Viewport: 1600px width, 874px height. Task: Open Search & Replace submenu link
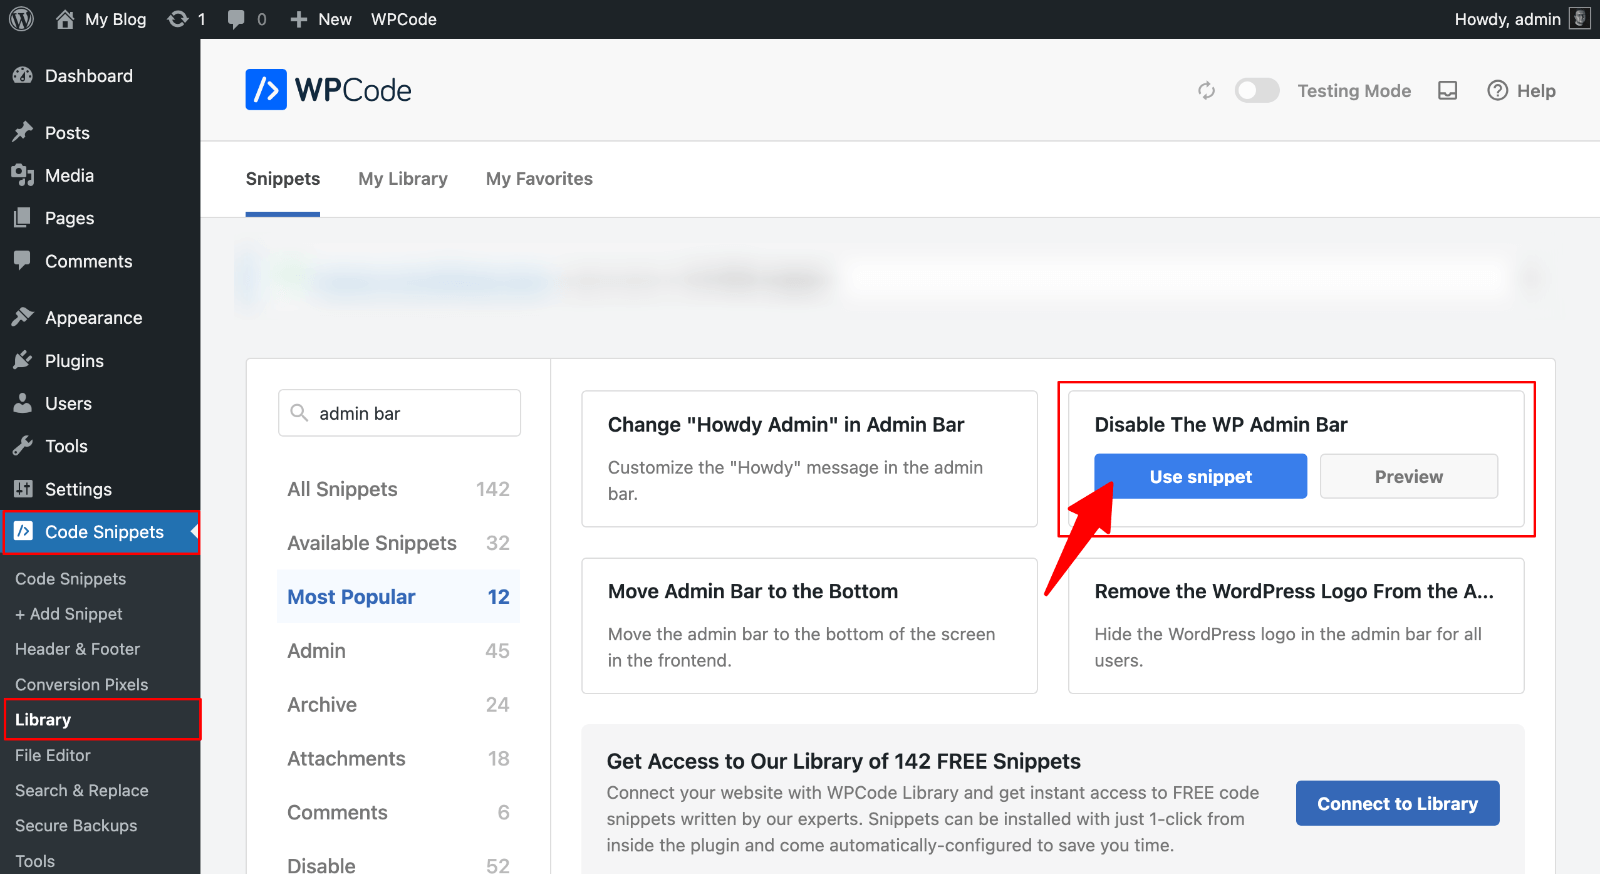click(x=81, y=791)
